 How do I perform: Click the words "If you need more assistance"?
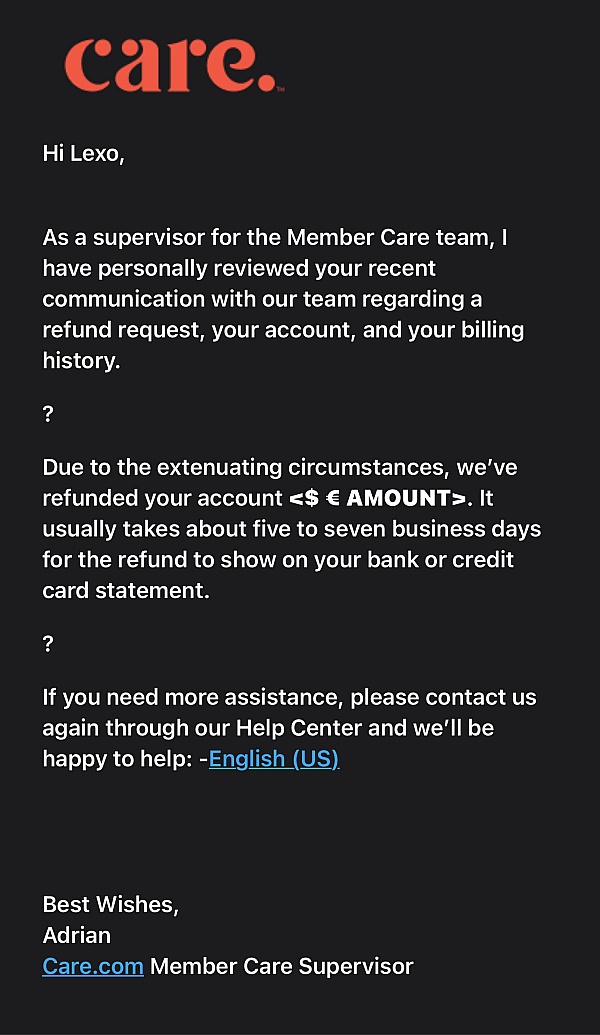tap(192, 697)
